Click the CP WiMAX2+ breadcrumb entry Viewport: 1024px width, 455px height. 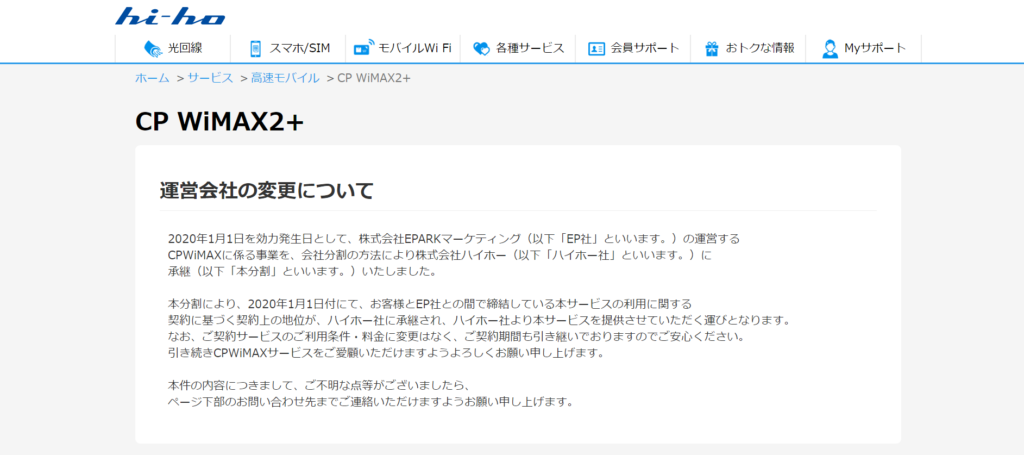coord(374,78)
